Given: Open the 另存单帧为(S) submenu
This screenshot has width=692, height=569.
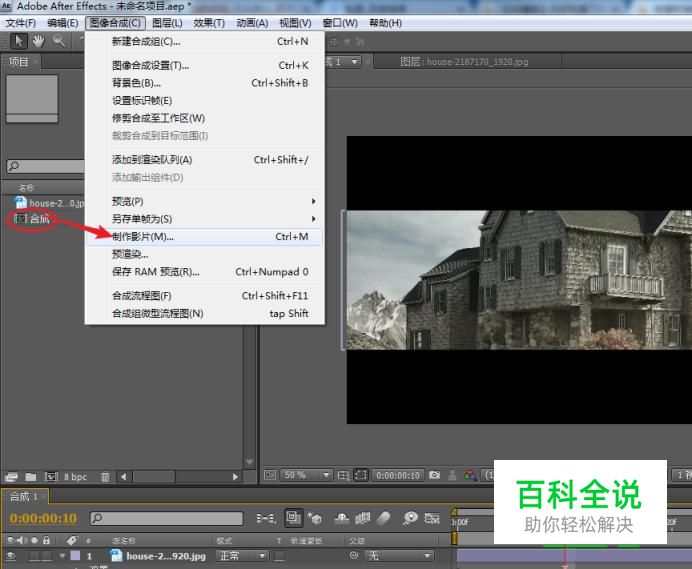Looking at the screenshot, I should [x=142, y=219].
